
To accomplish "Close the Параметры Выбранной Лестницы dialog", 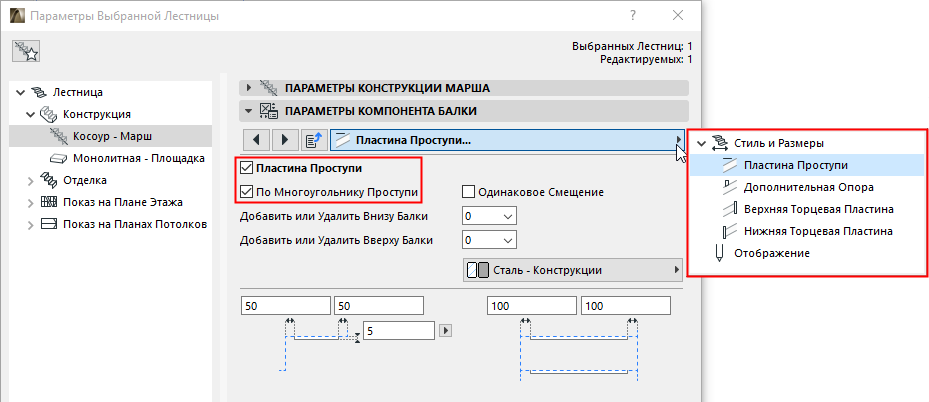I will coord(678,16).
